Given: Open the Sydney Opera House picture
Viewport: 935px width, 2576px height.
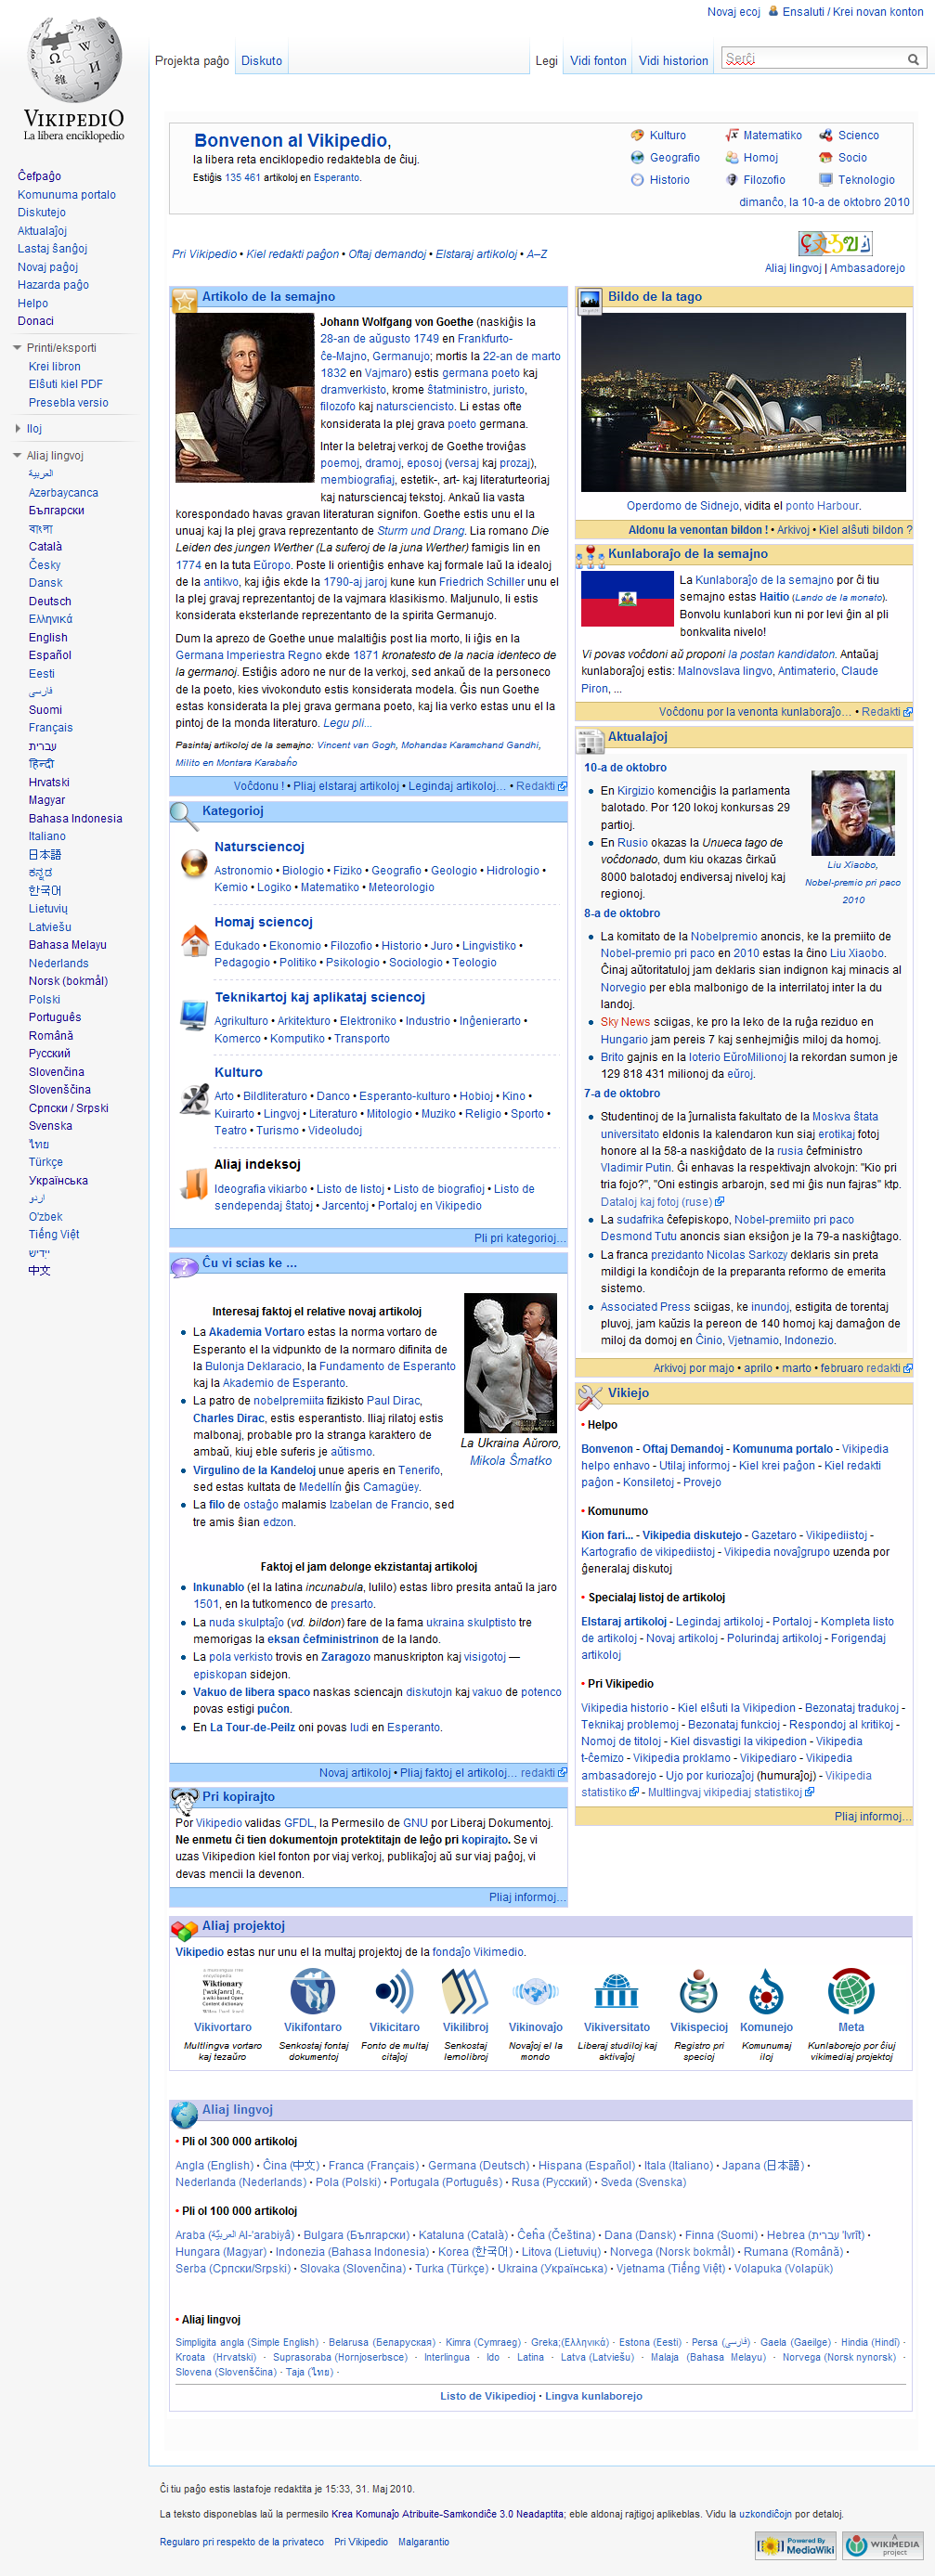Looking at the screenshot, I should 743,402.
